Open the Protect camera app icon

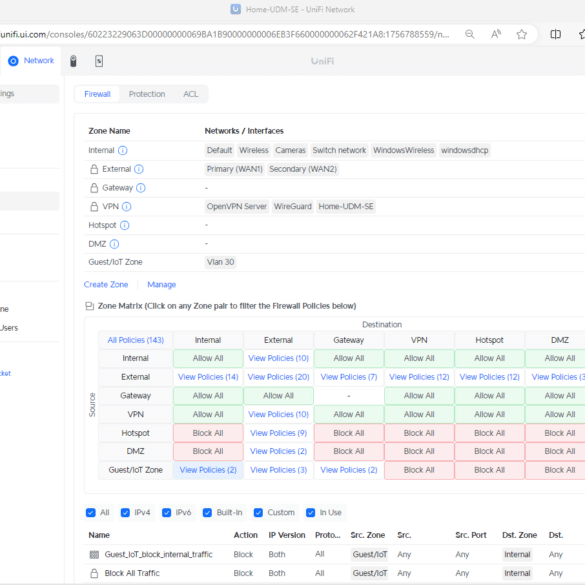point(73,61)
